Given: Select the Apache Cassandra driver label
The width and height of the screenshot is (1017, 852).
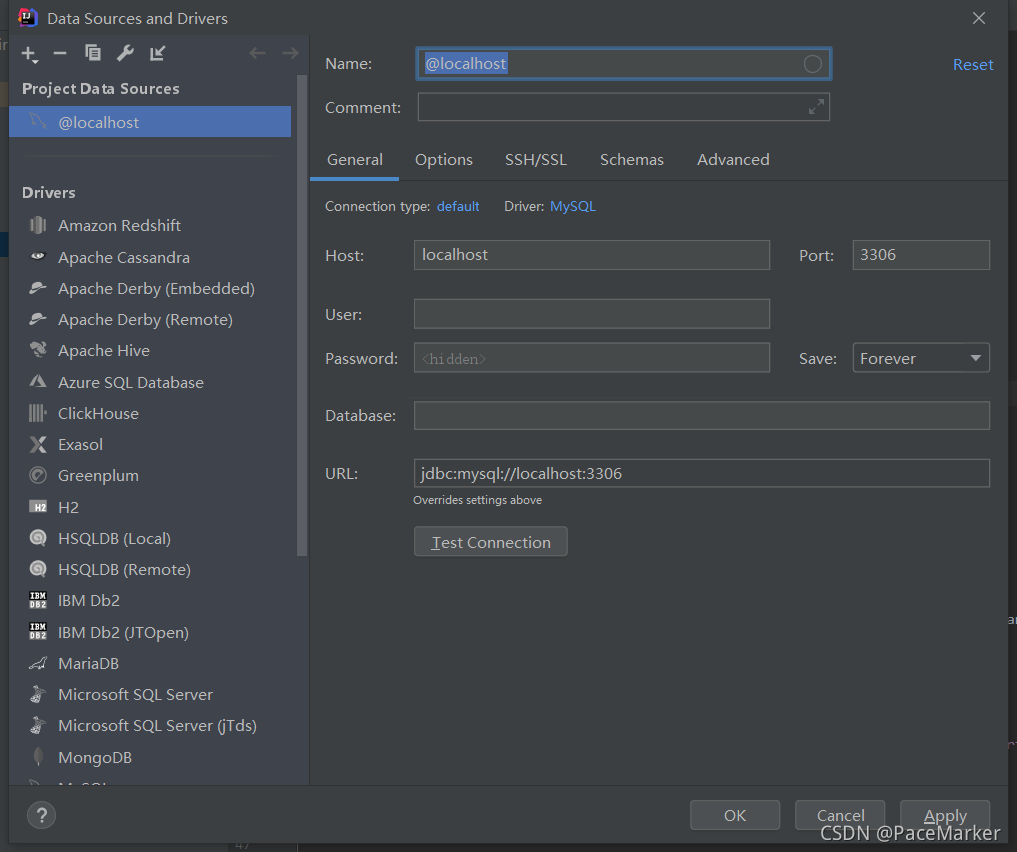Looking at the screenshot, I should click(x=124, y=257).
